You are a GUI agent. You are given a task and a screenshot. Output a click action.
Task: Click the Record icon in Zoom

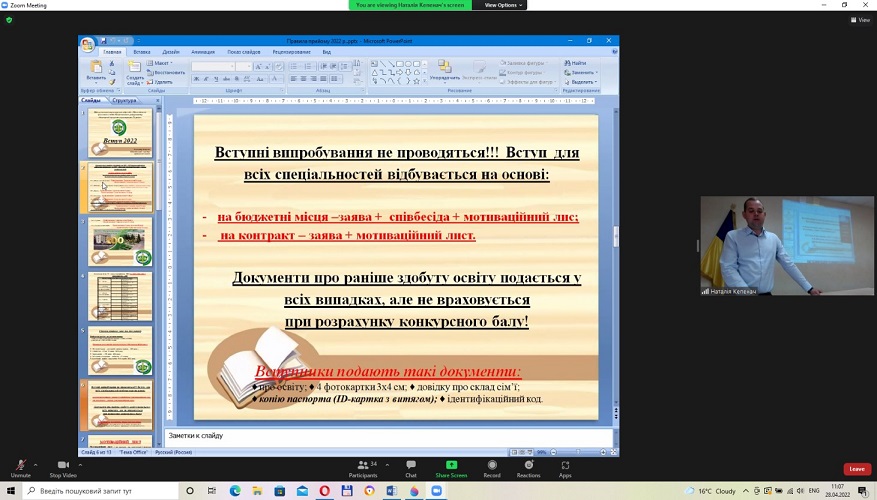pyautogui.click(x=492, y=465)
